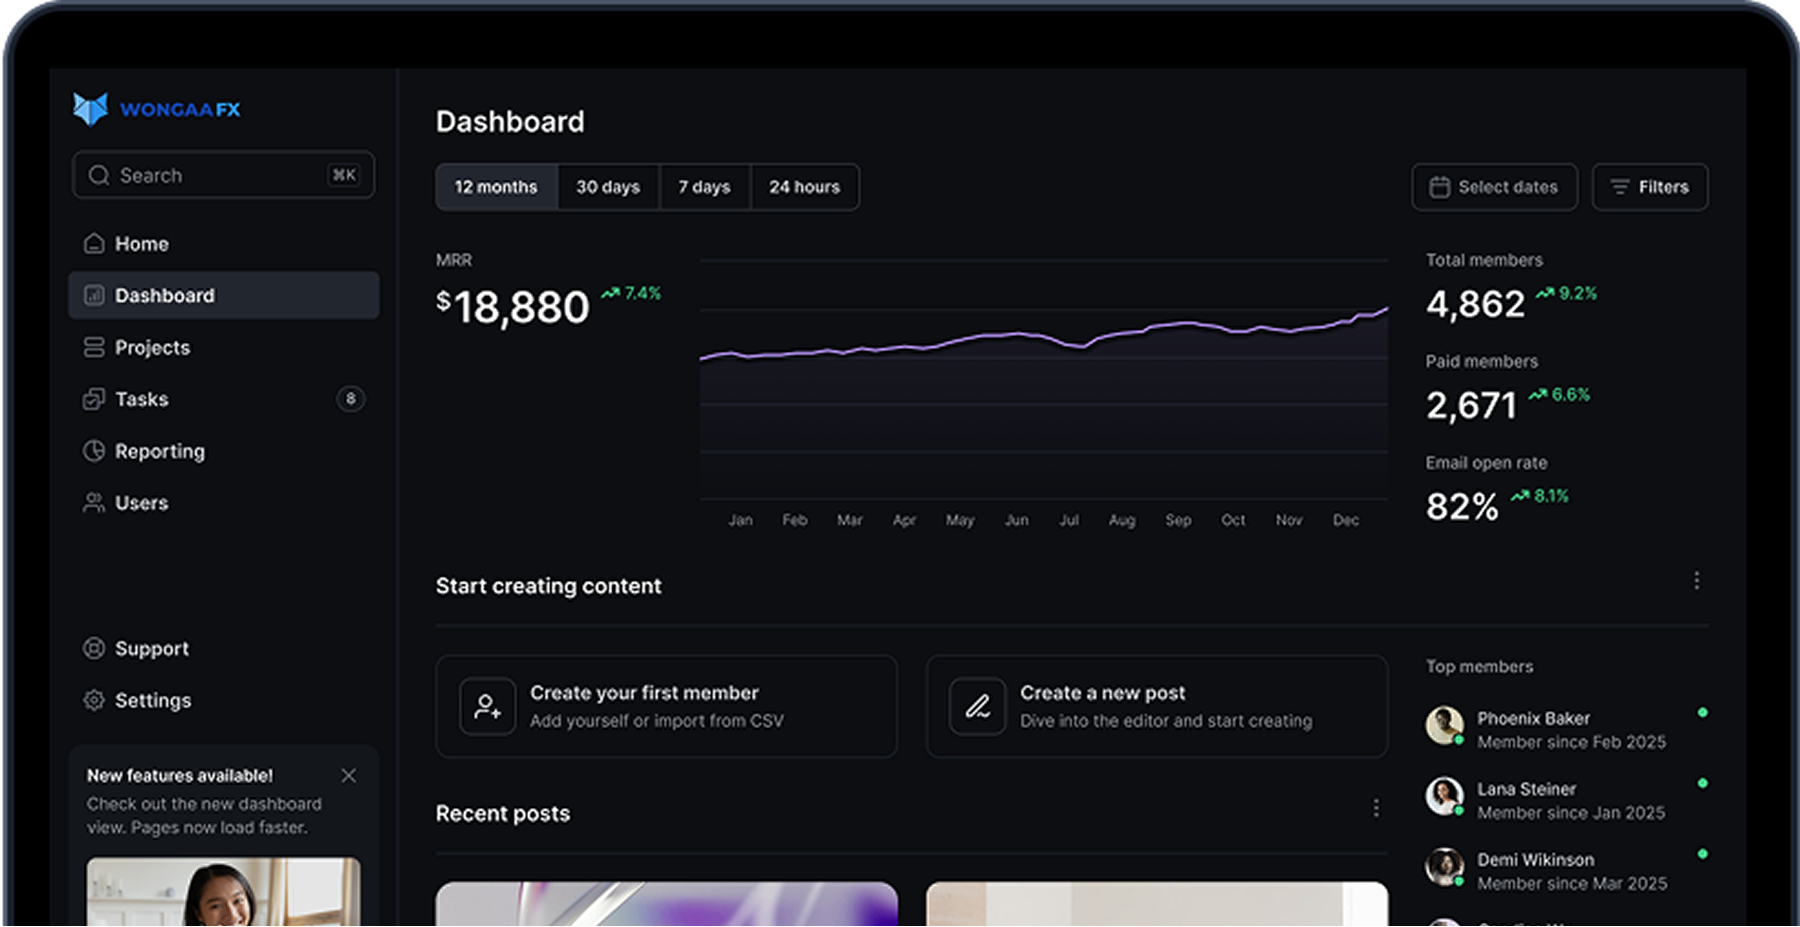Viewport: 1800px width, 927px height.
Task: Click Create your first member card
Action: click(x=666, y=706)
